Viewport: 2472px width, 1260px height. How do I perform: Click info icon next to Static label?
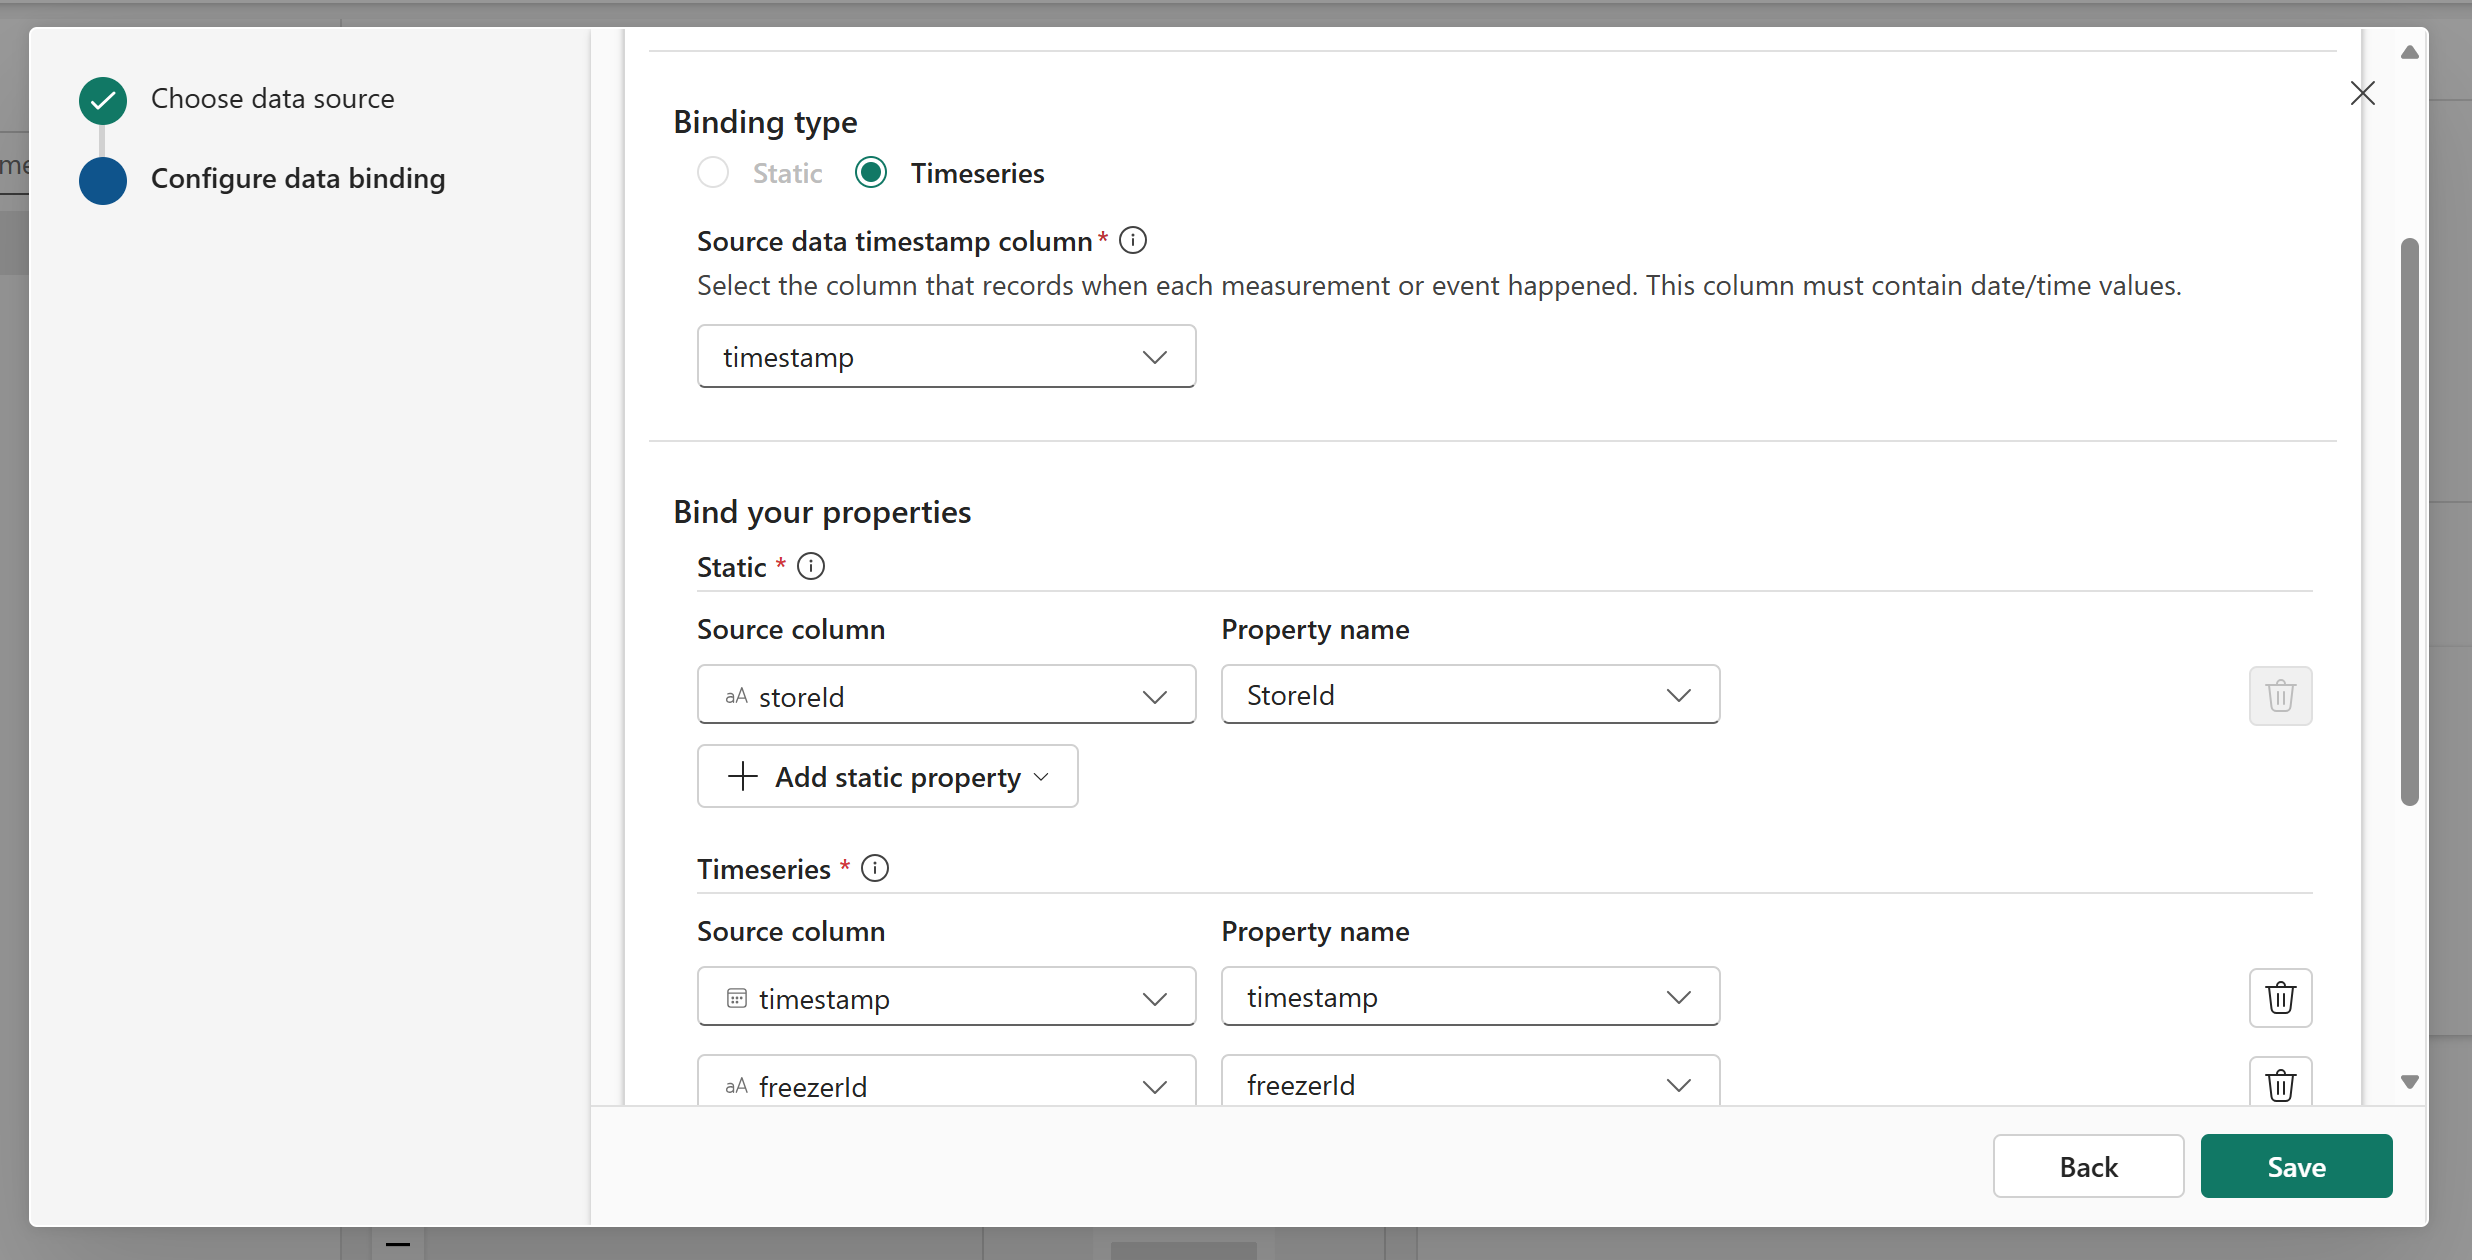pos(810,566)
